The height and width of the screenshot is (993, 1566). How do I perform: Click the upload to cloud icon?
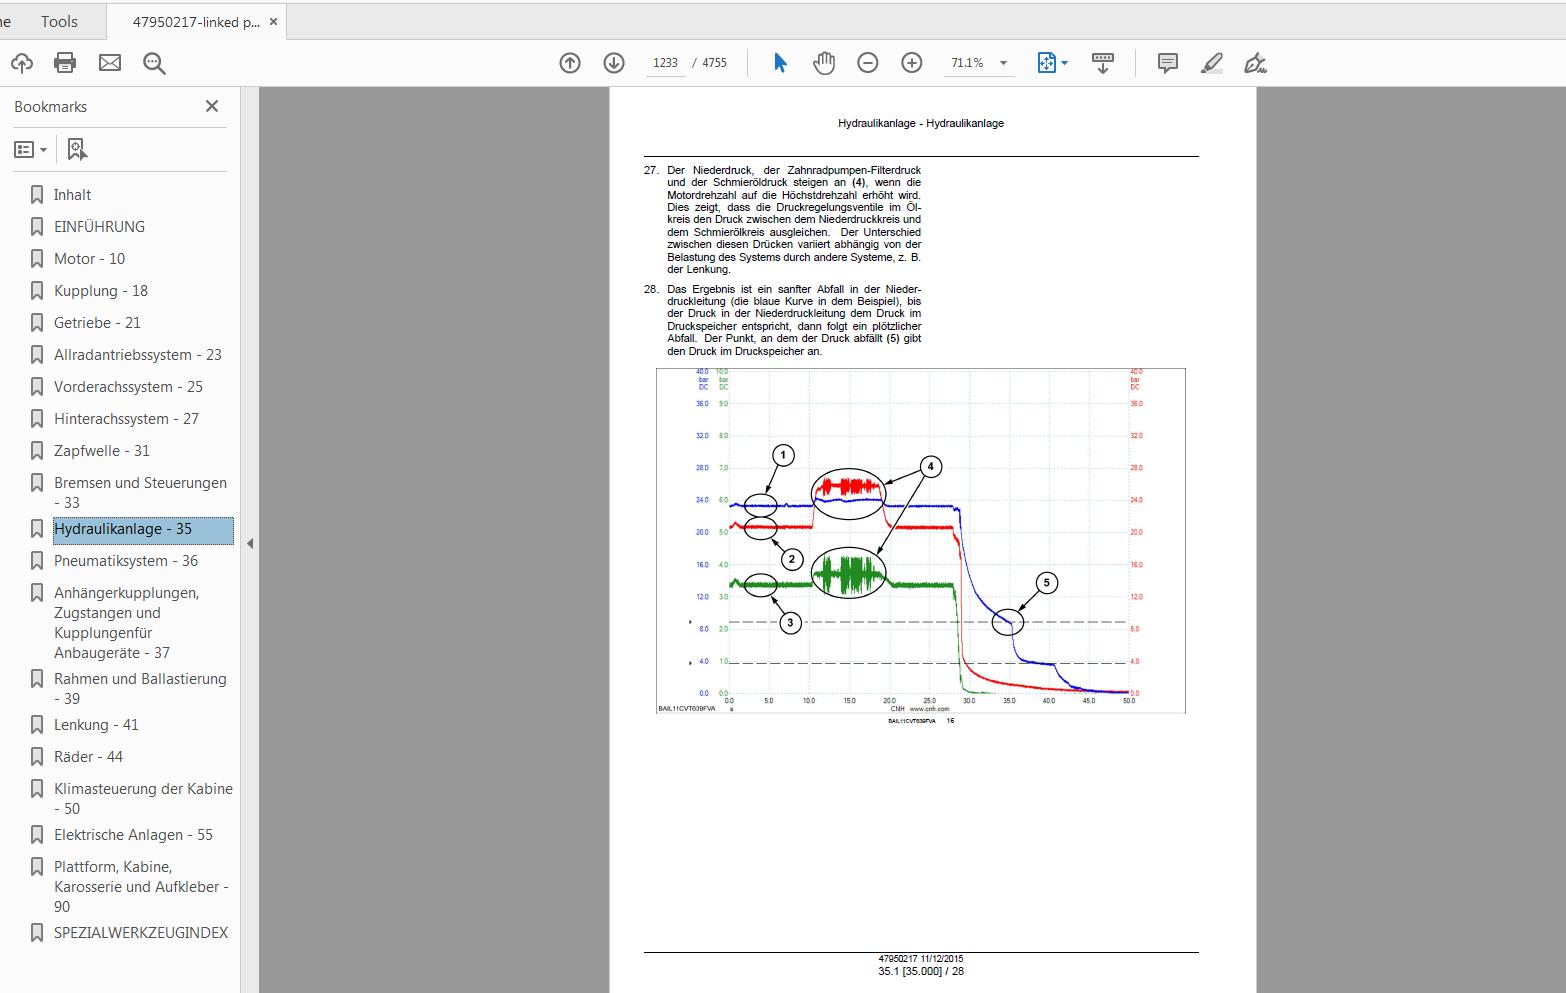(x=22, y=63)
